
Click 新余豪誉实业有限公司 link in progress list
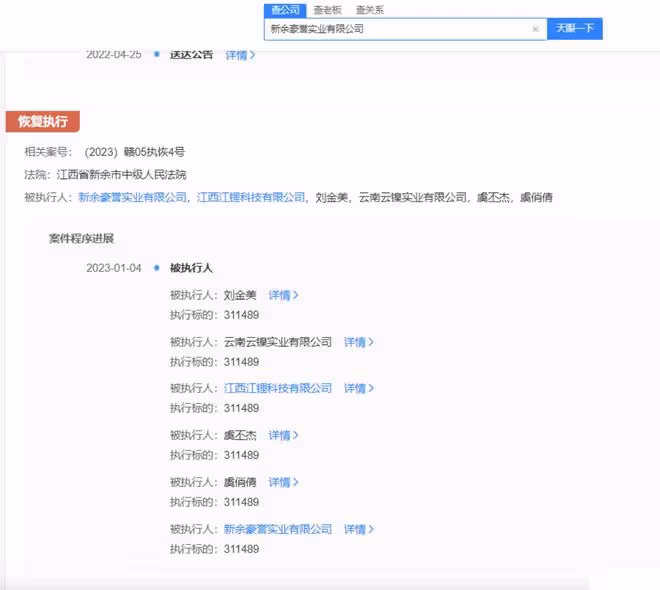click(278, 529)
